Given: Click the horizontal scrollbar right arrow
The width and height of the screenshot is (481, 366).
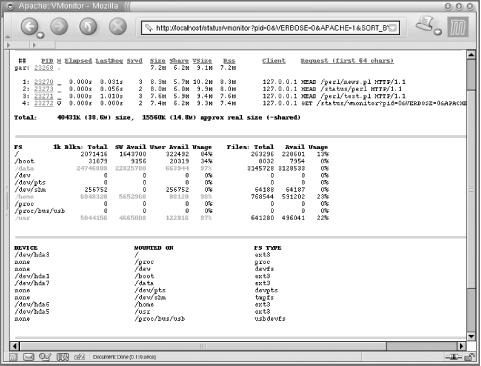Looking at the screenshot, I should point(461,346).
